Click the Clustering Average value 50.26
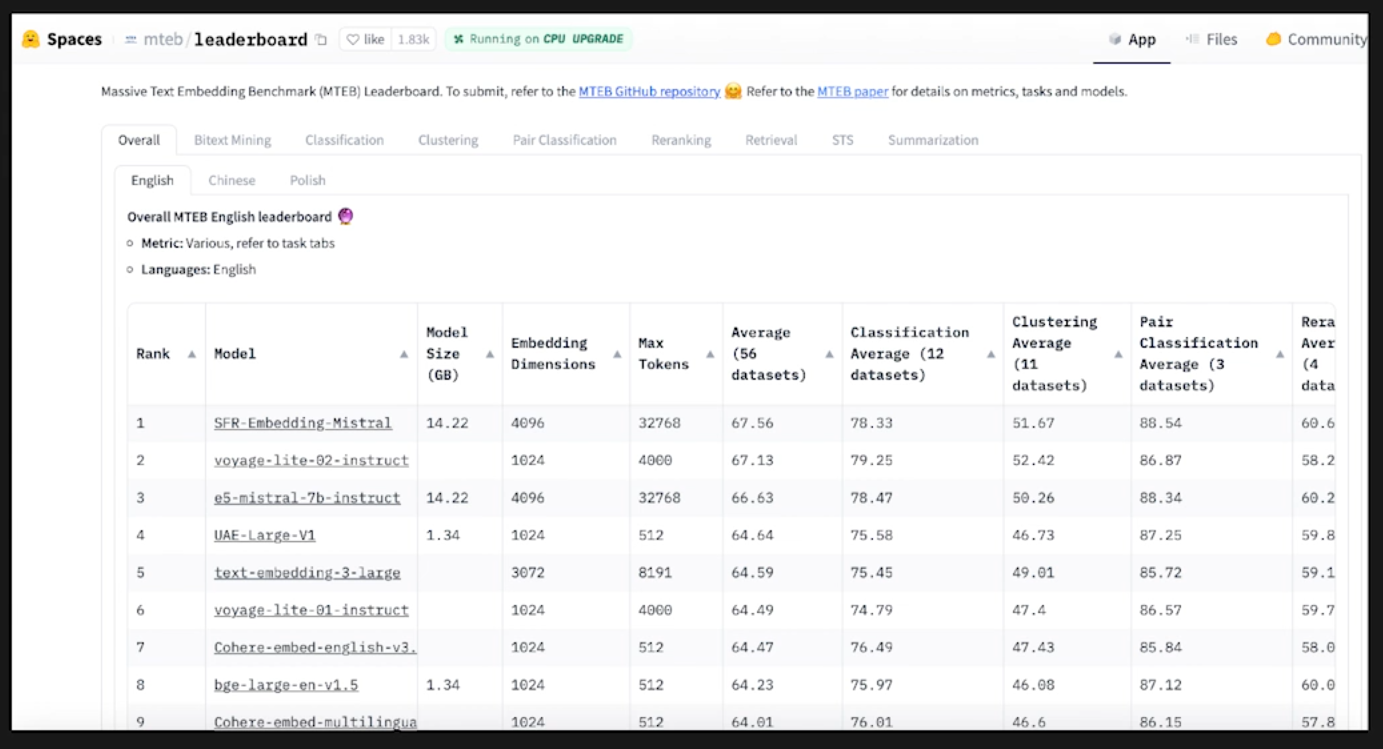1383x749 pixels. [1033, 498]
